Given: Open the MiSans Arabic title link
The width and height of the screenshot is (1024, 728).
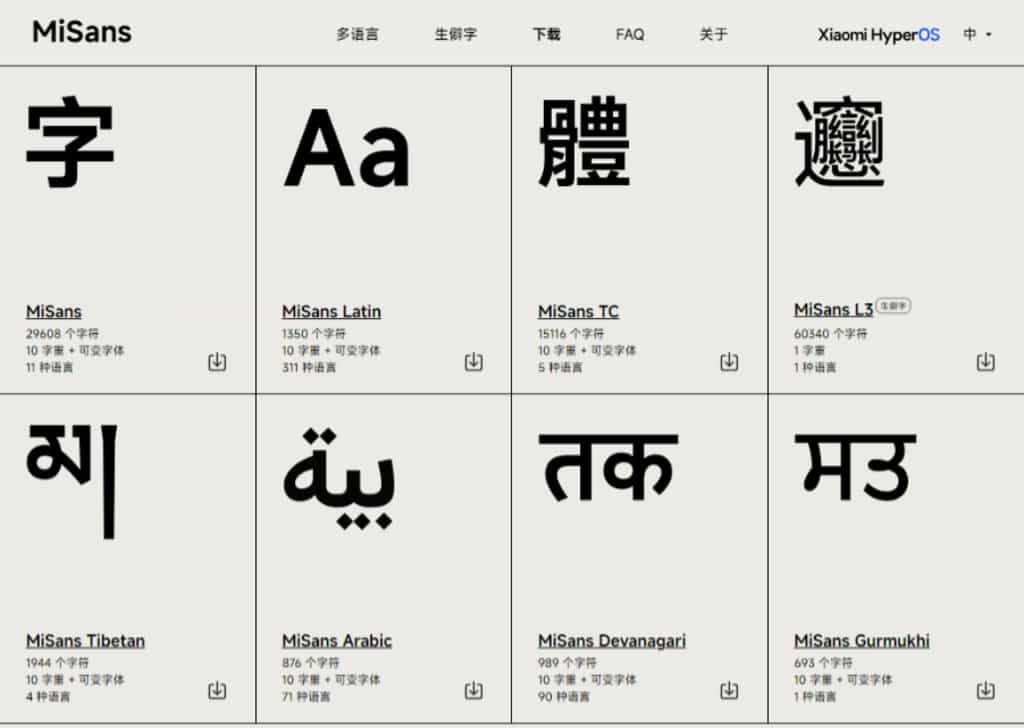Looking at the screenshot, I should (337, 641).
